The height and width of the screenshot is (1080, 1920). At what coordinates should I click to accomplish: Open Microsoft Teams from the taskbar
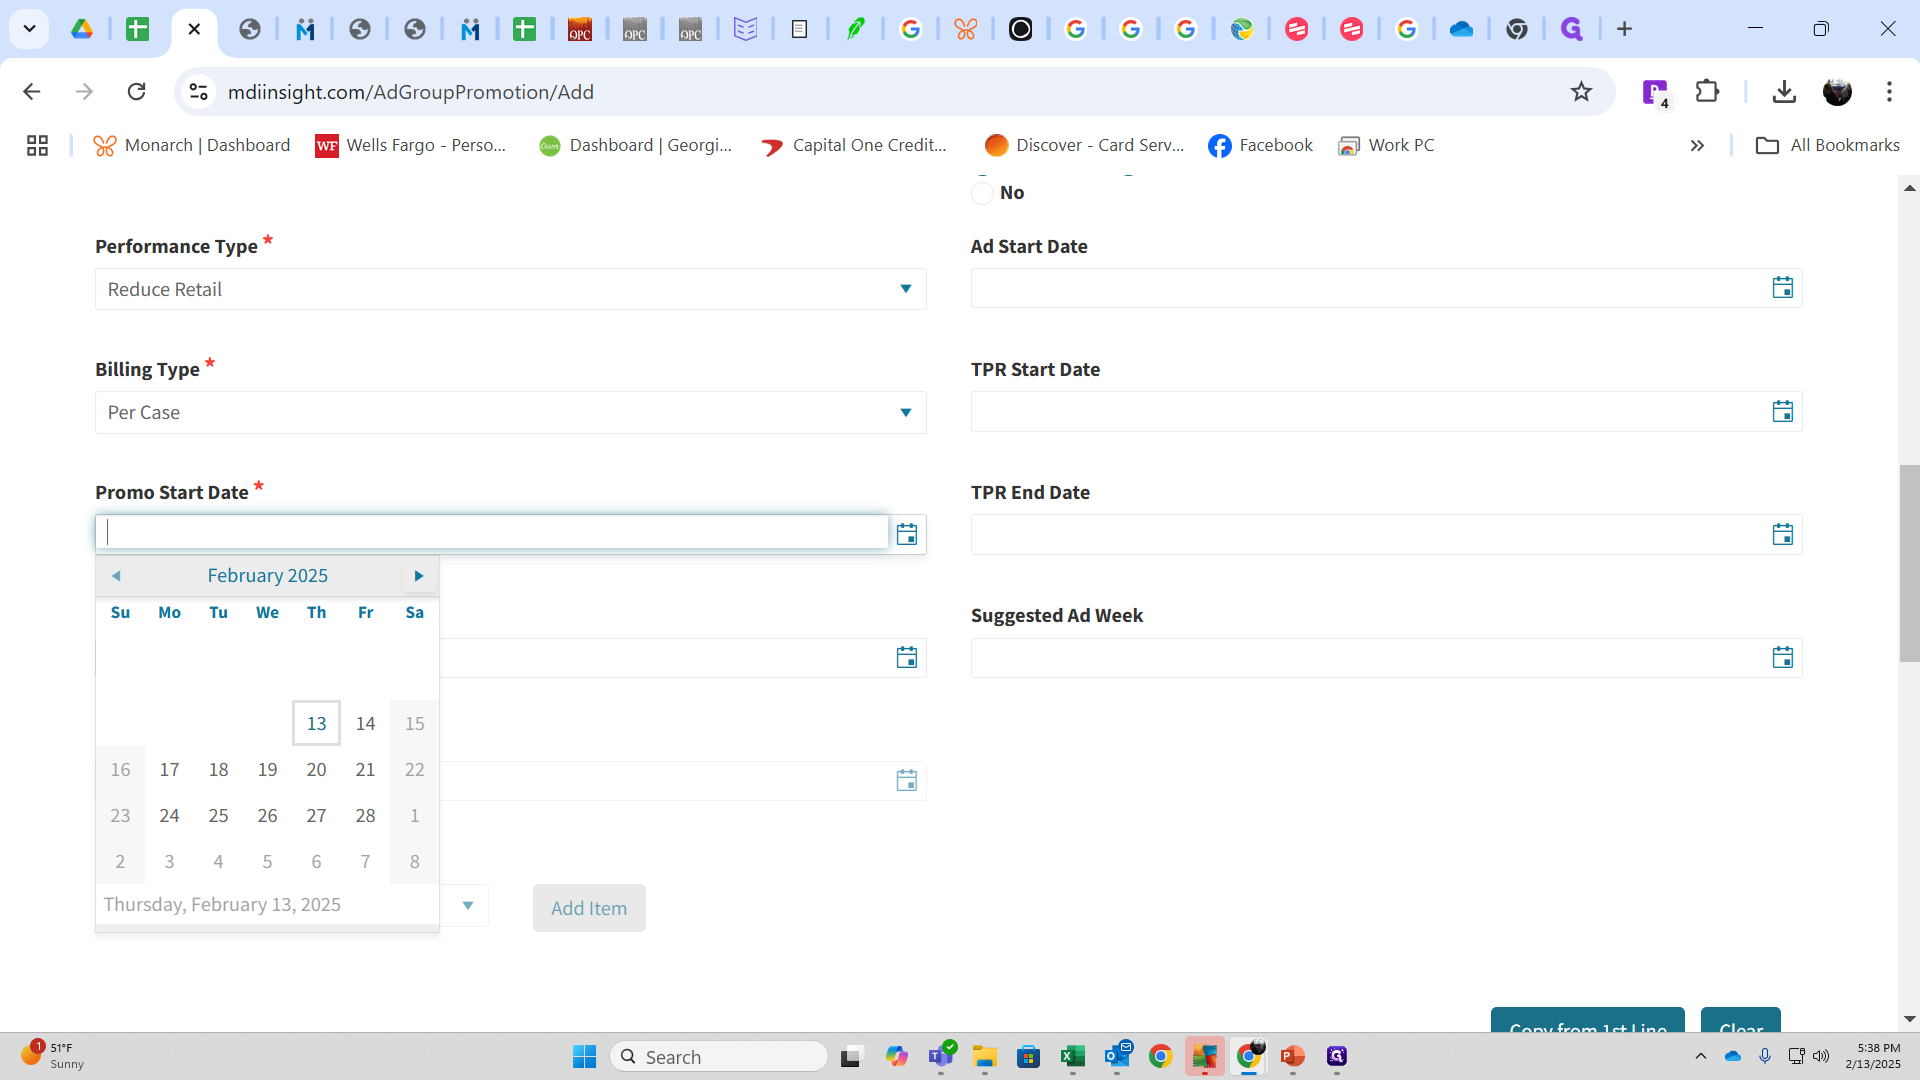tap(941, 1056)
